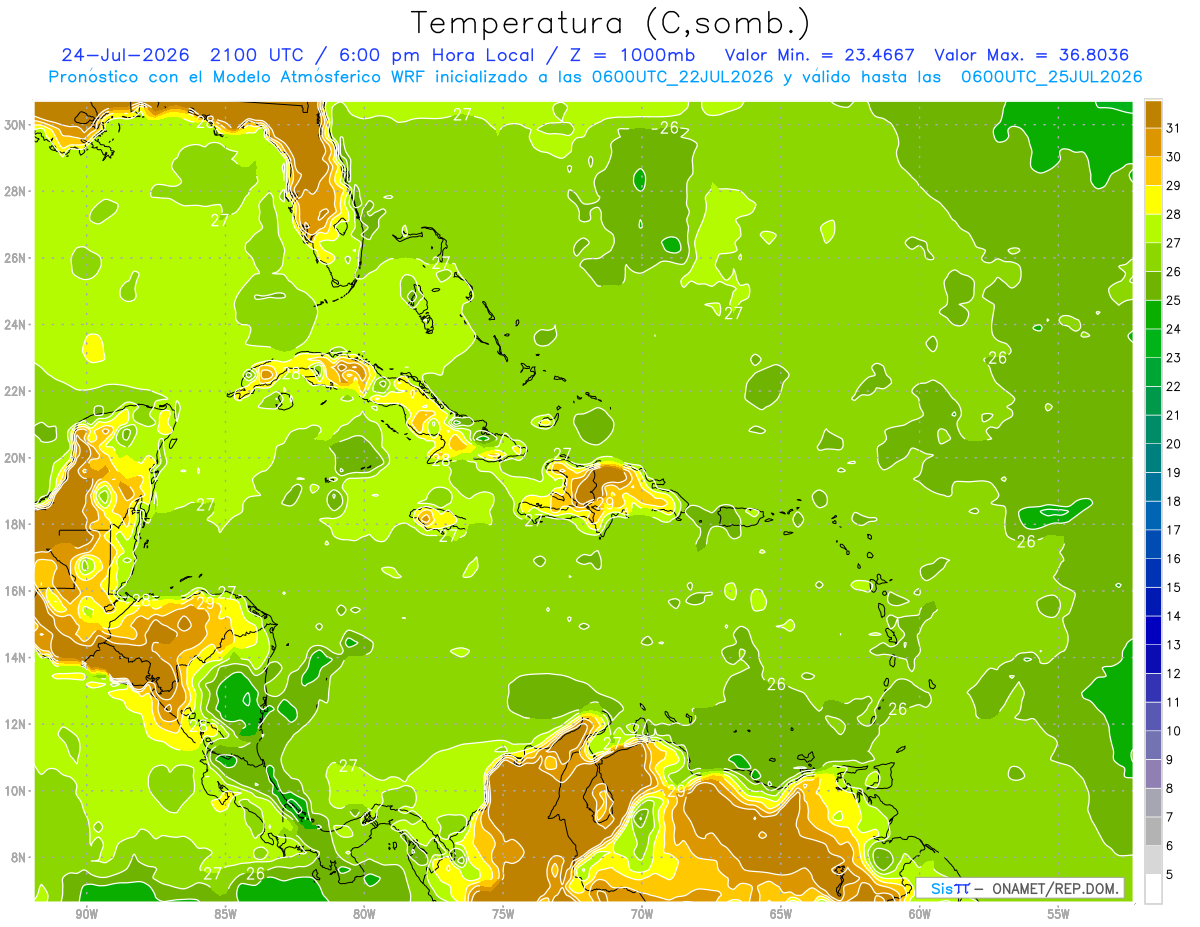Click color scale legend value 25
The image size is (1200, 927).
1174,301
